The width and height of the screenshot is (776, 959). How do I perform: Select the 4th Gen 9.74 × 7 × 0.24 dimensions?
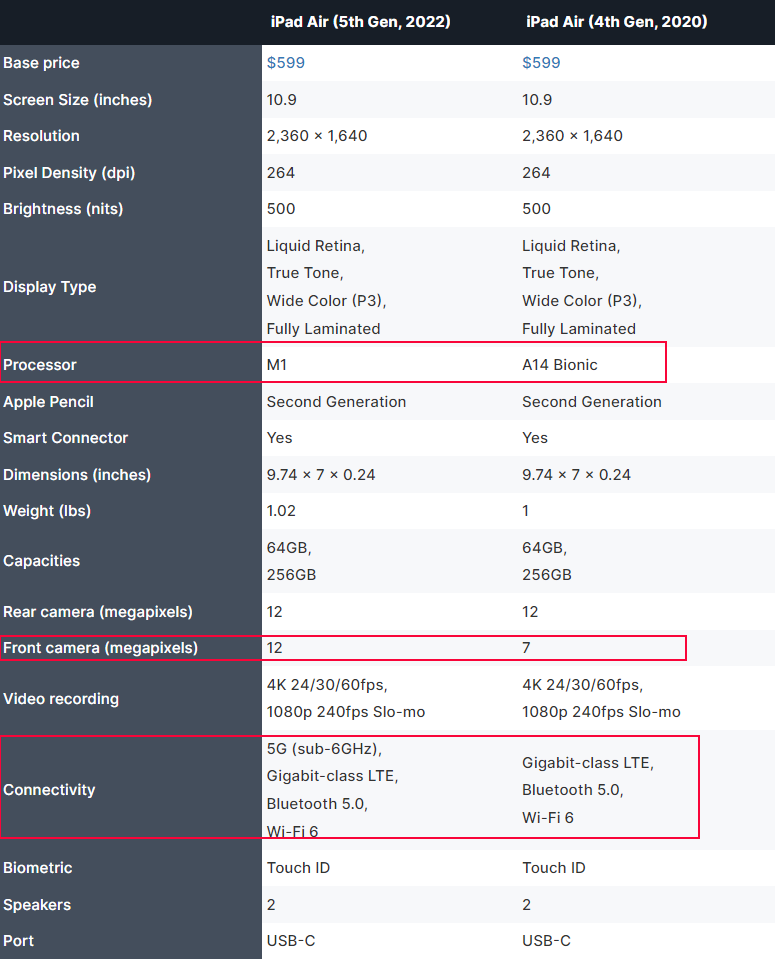[x=576, y=475]
